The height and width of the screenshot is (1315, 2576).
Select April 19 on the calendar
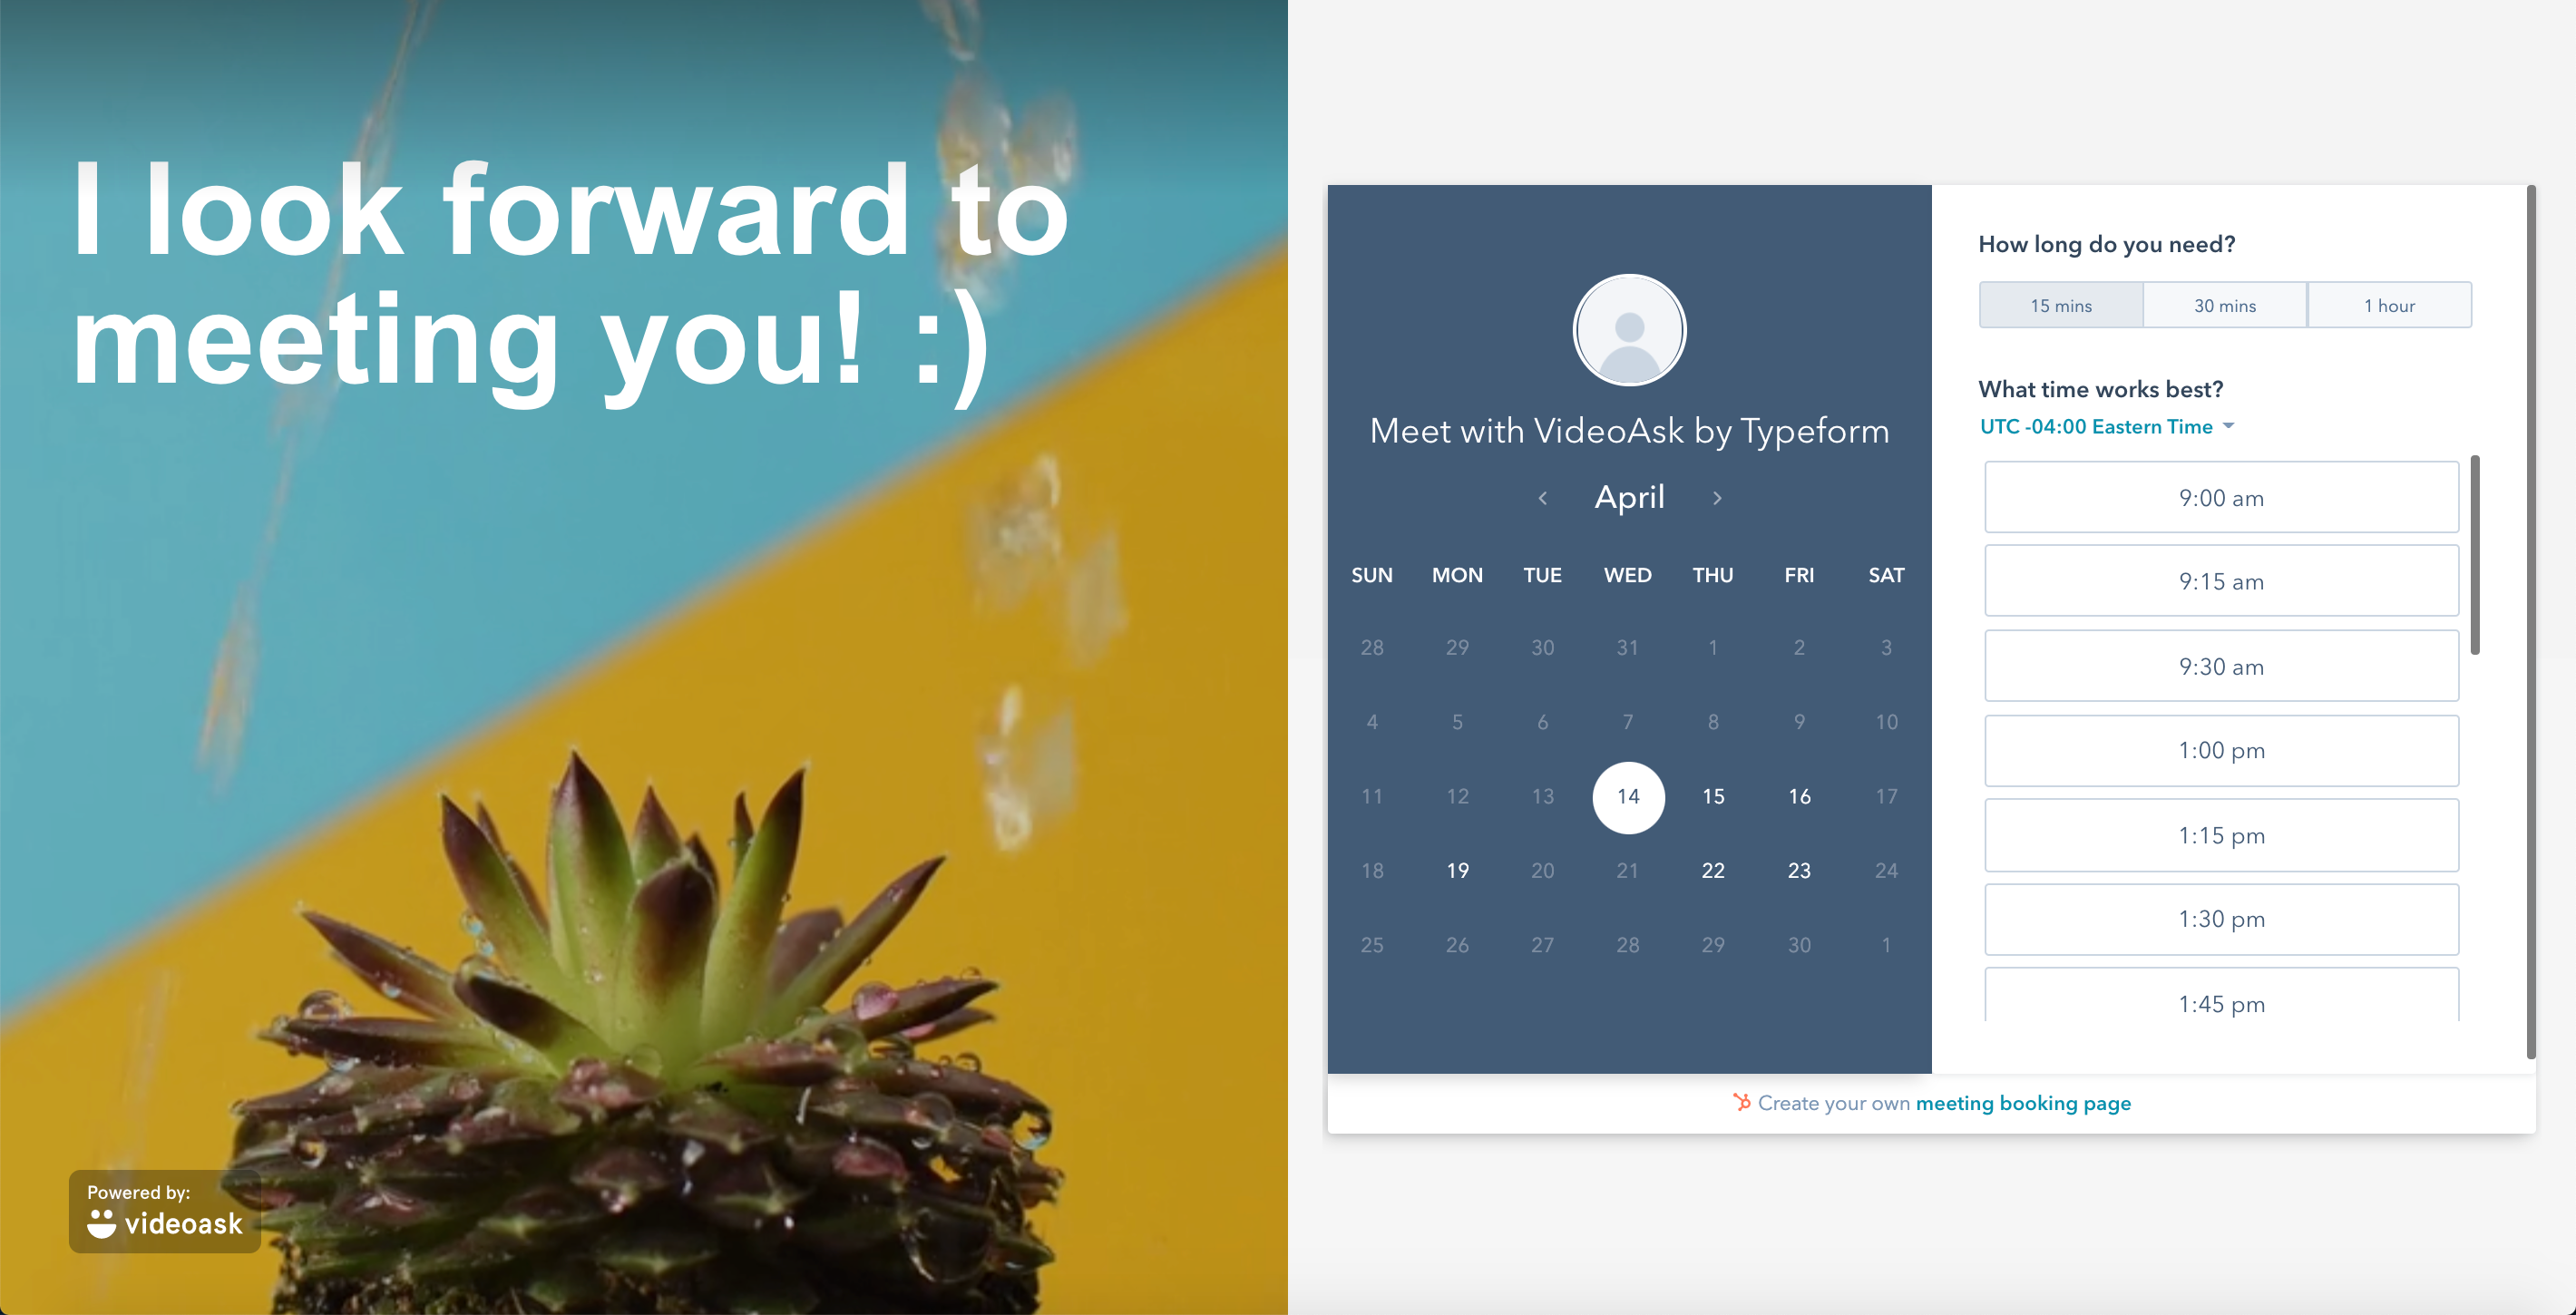pos(1456,871)
